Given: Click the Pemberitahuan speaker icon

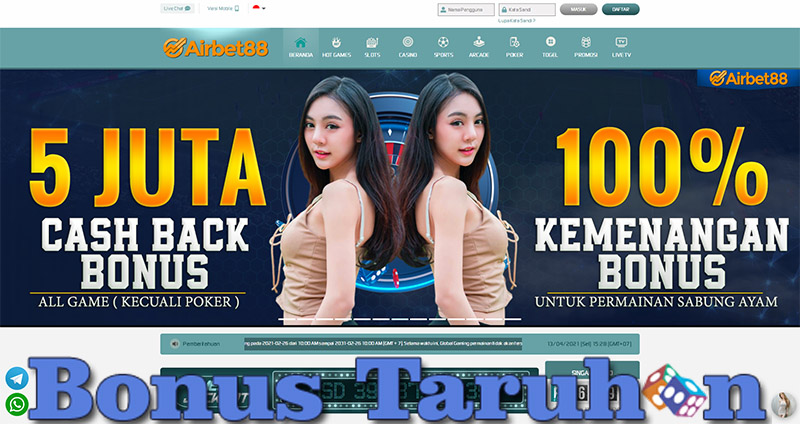Looking at the screenshot, I should point(174,344).
